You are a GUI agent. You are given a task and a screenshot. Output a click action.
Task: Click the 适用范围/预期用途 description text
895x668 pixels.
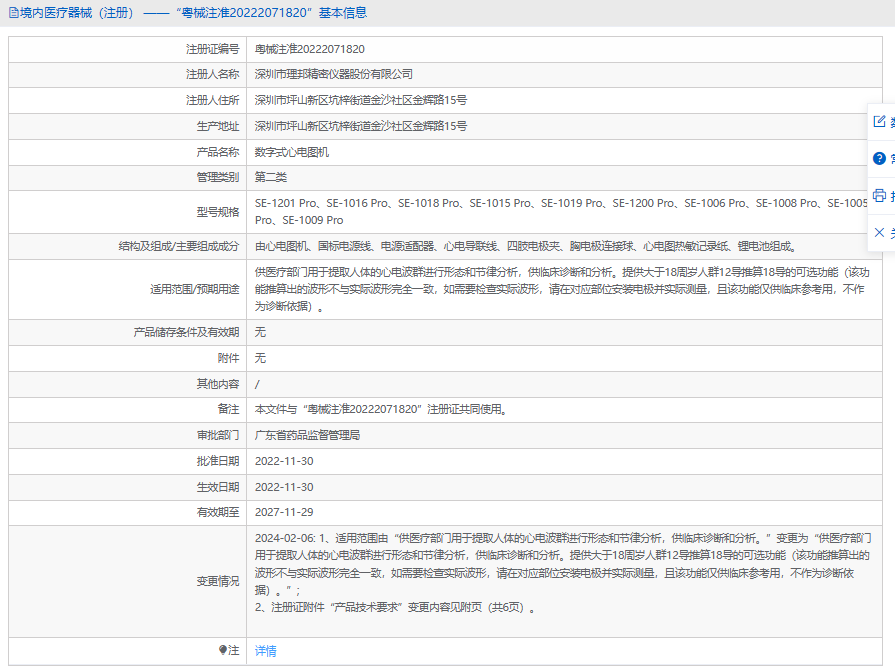pos(560,289)
